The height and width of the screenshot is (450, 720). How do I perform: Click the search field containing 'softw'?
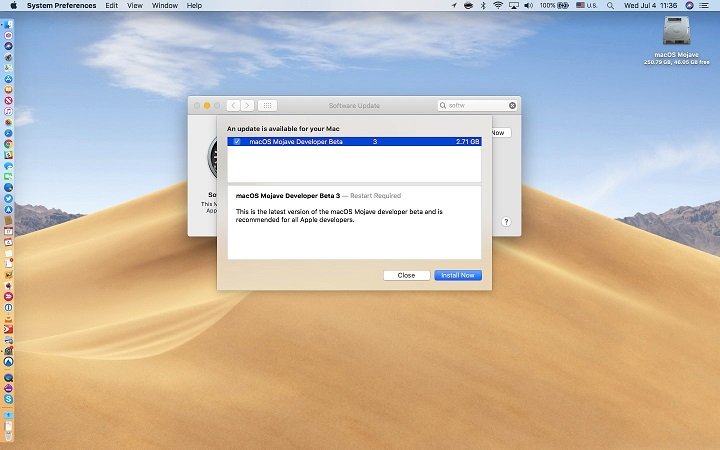point(475,105)
